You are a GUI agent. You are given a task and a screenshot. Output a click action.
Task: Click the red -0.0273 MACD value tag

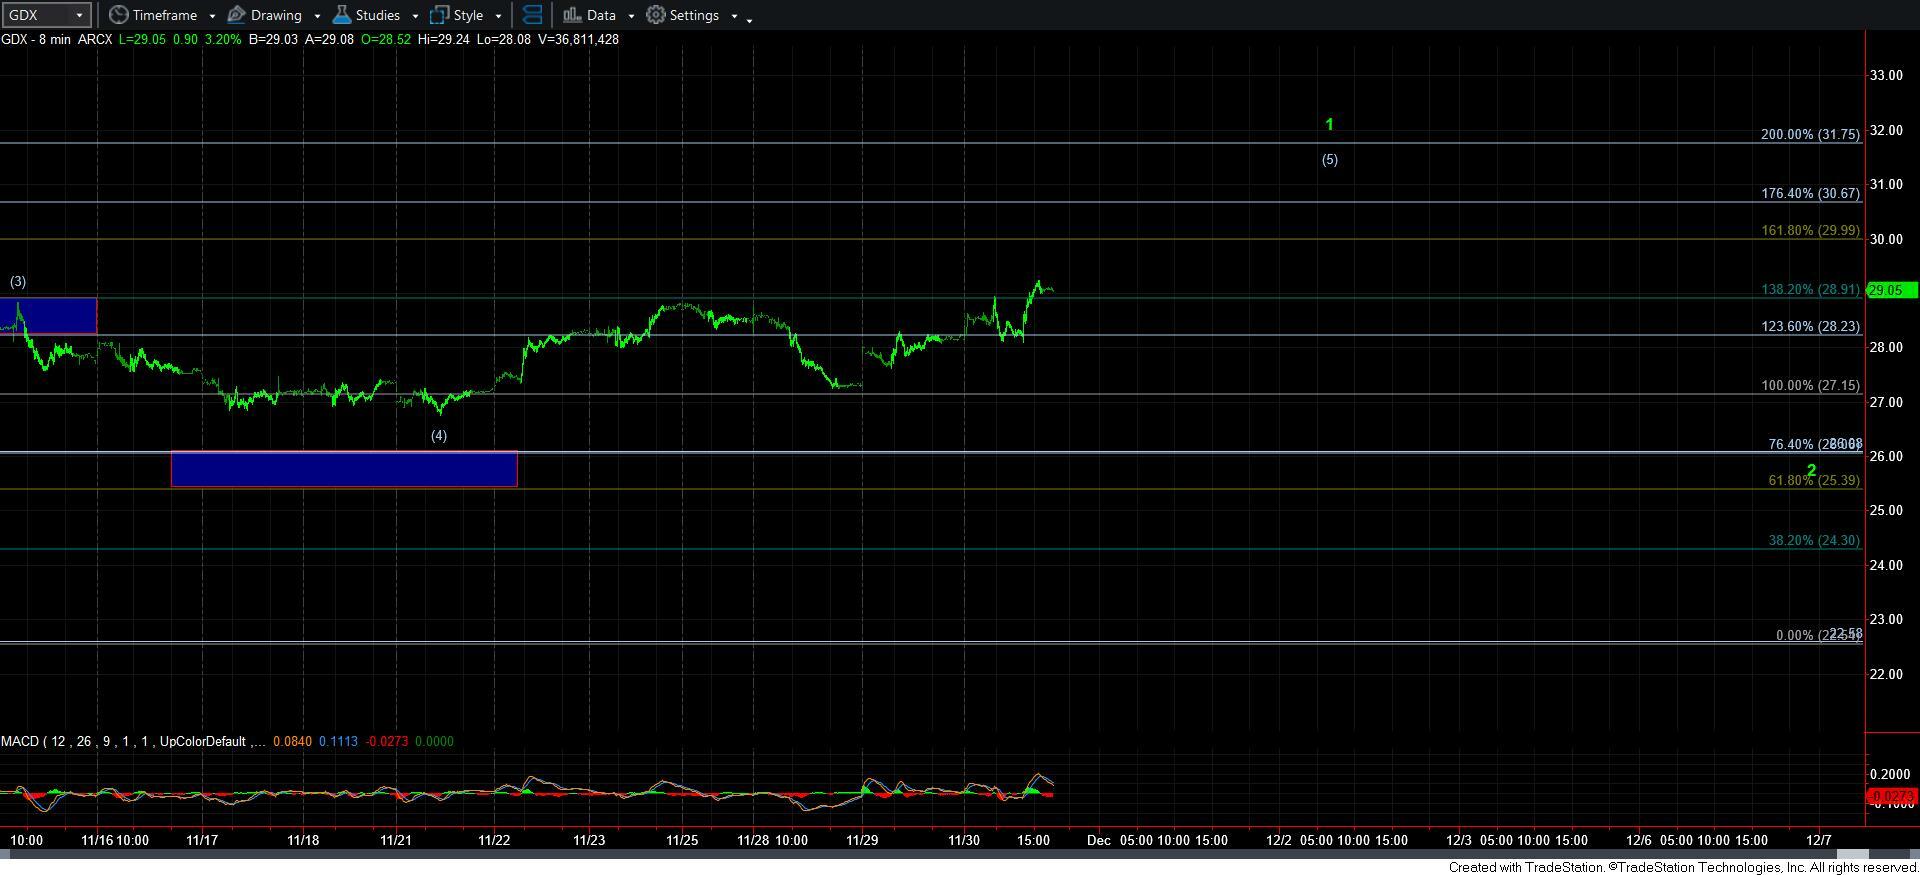1892,796
